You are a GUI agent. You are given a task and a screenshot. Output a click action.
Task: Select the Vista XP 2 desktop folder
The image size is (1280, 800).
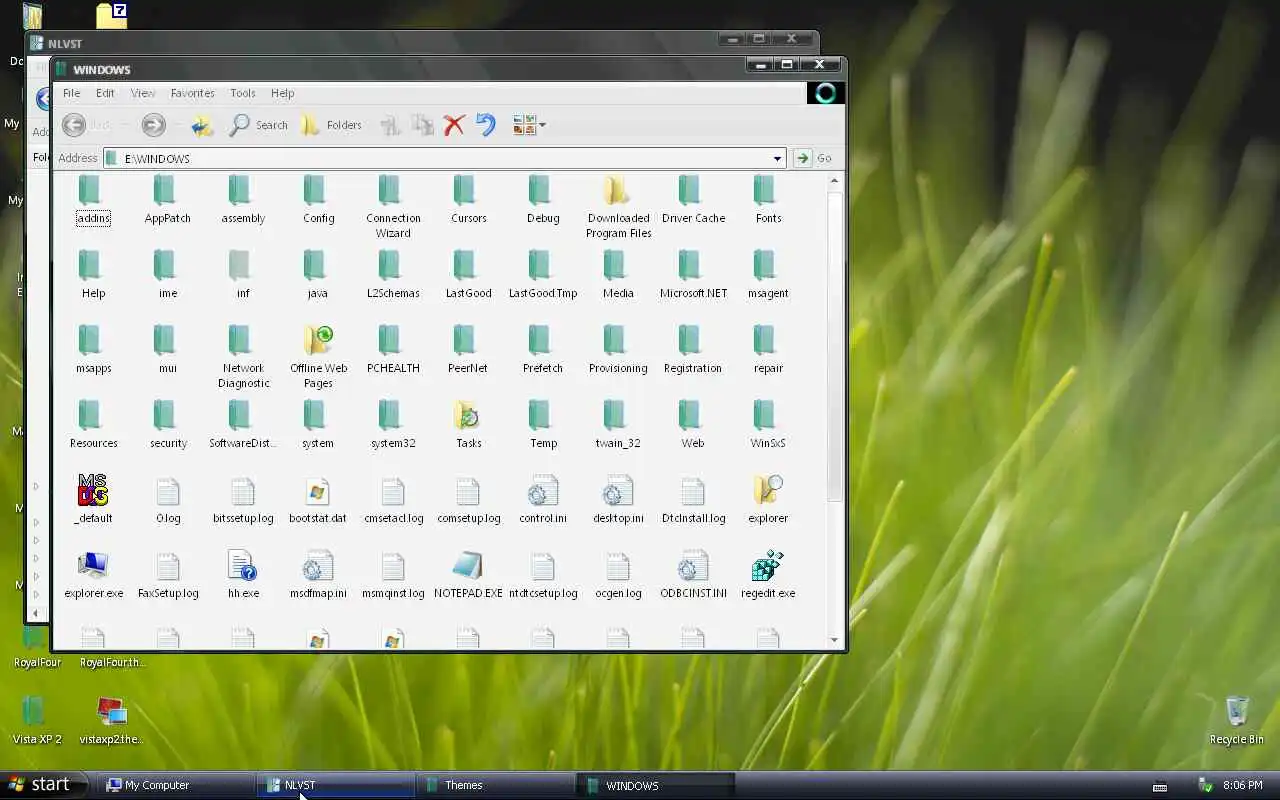coord(37,720)
